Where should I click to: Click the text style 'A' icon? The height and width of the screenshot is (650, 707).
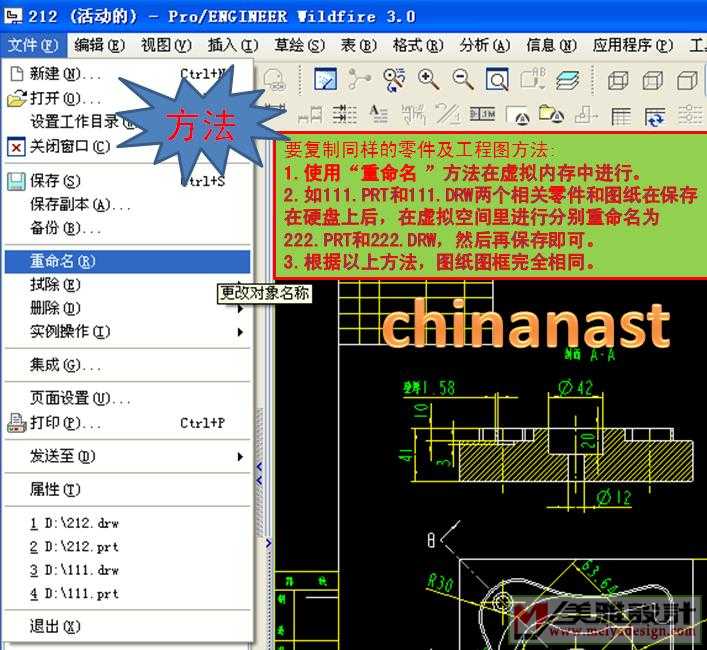click(378, 114)
